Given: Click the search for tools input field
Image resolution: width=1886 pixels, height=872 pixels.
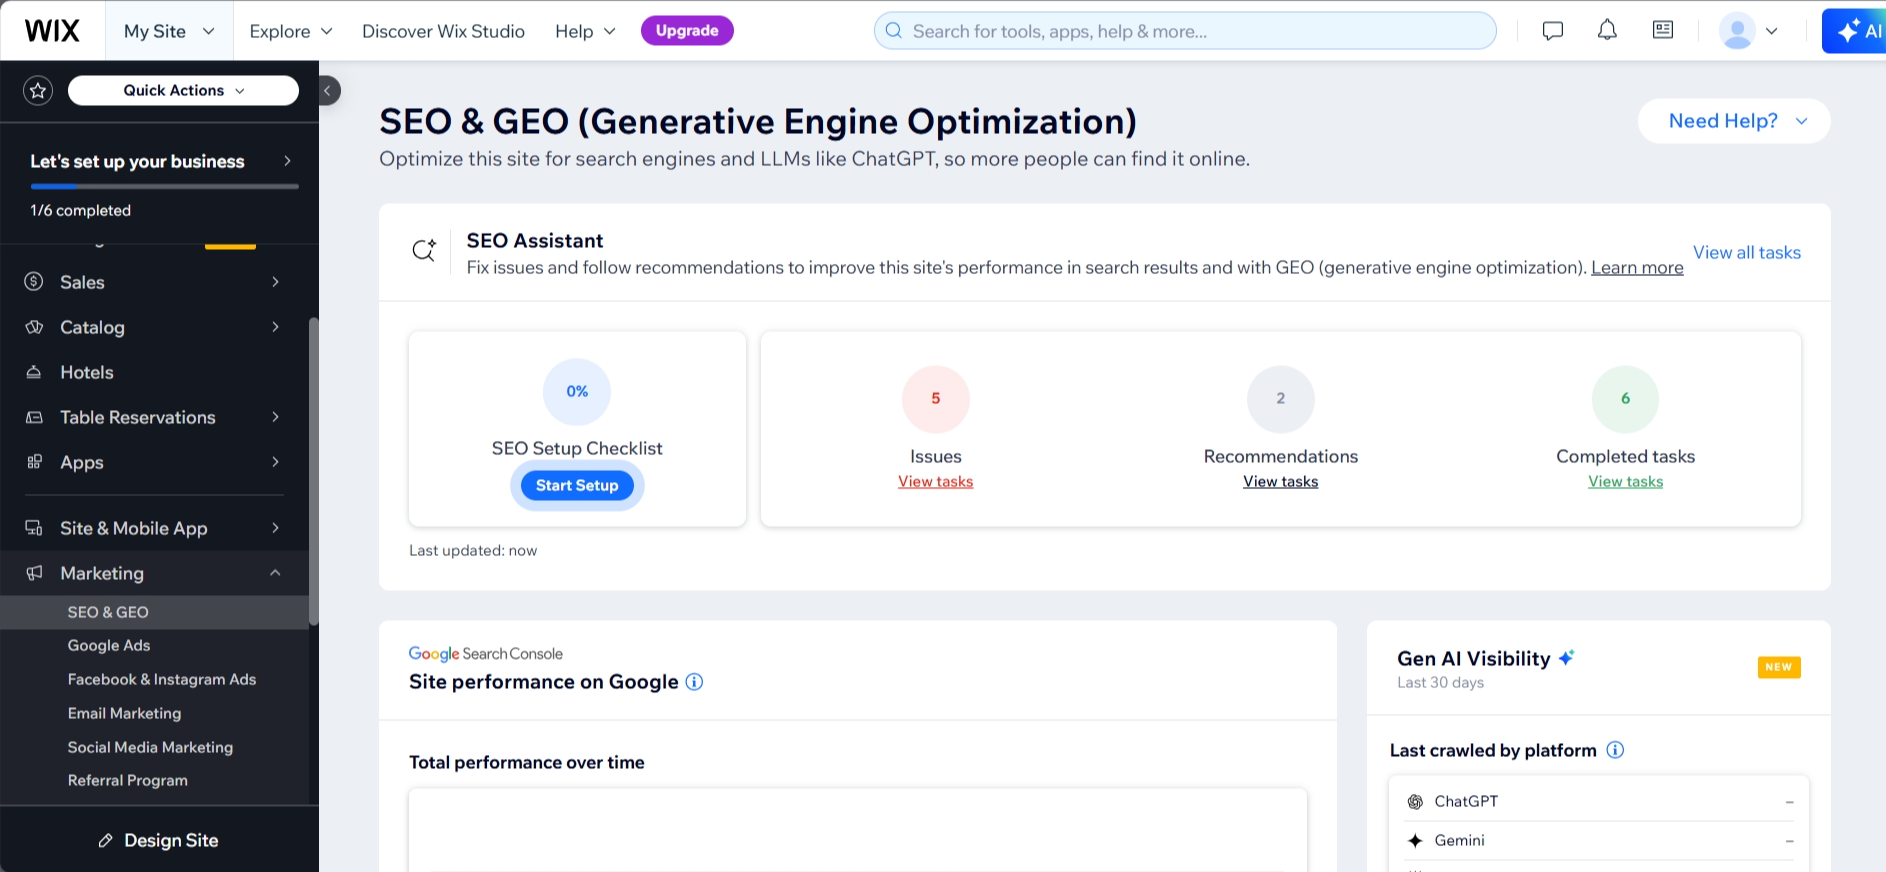Looking at the screenshot, I should (1185, 31).
